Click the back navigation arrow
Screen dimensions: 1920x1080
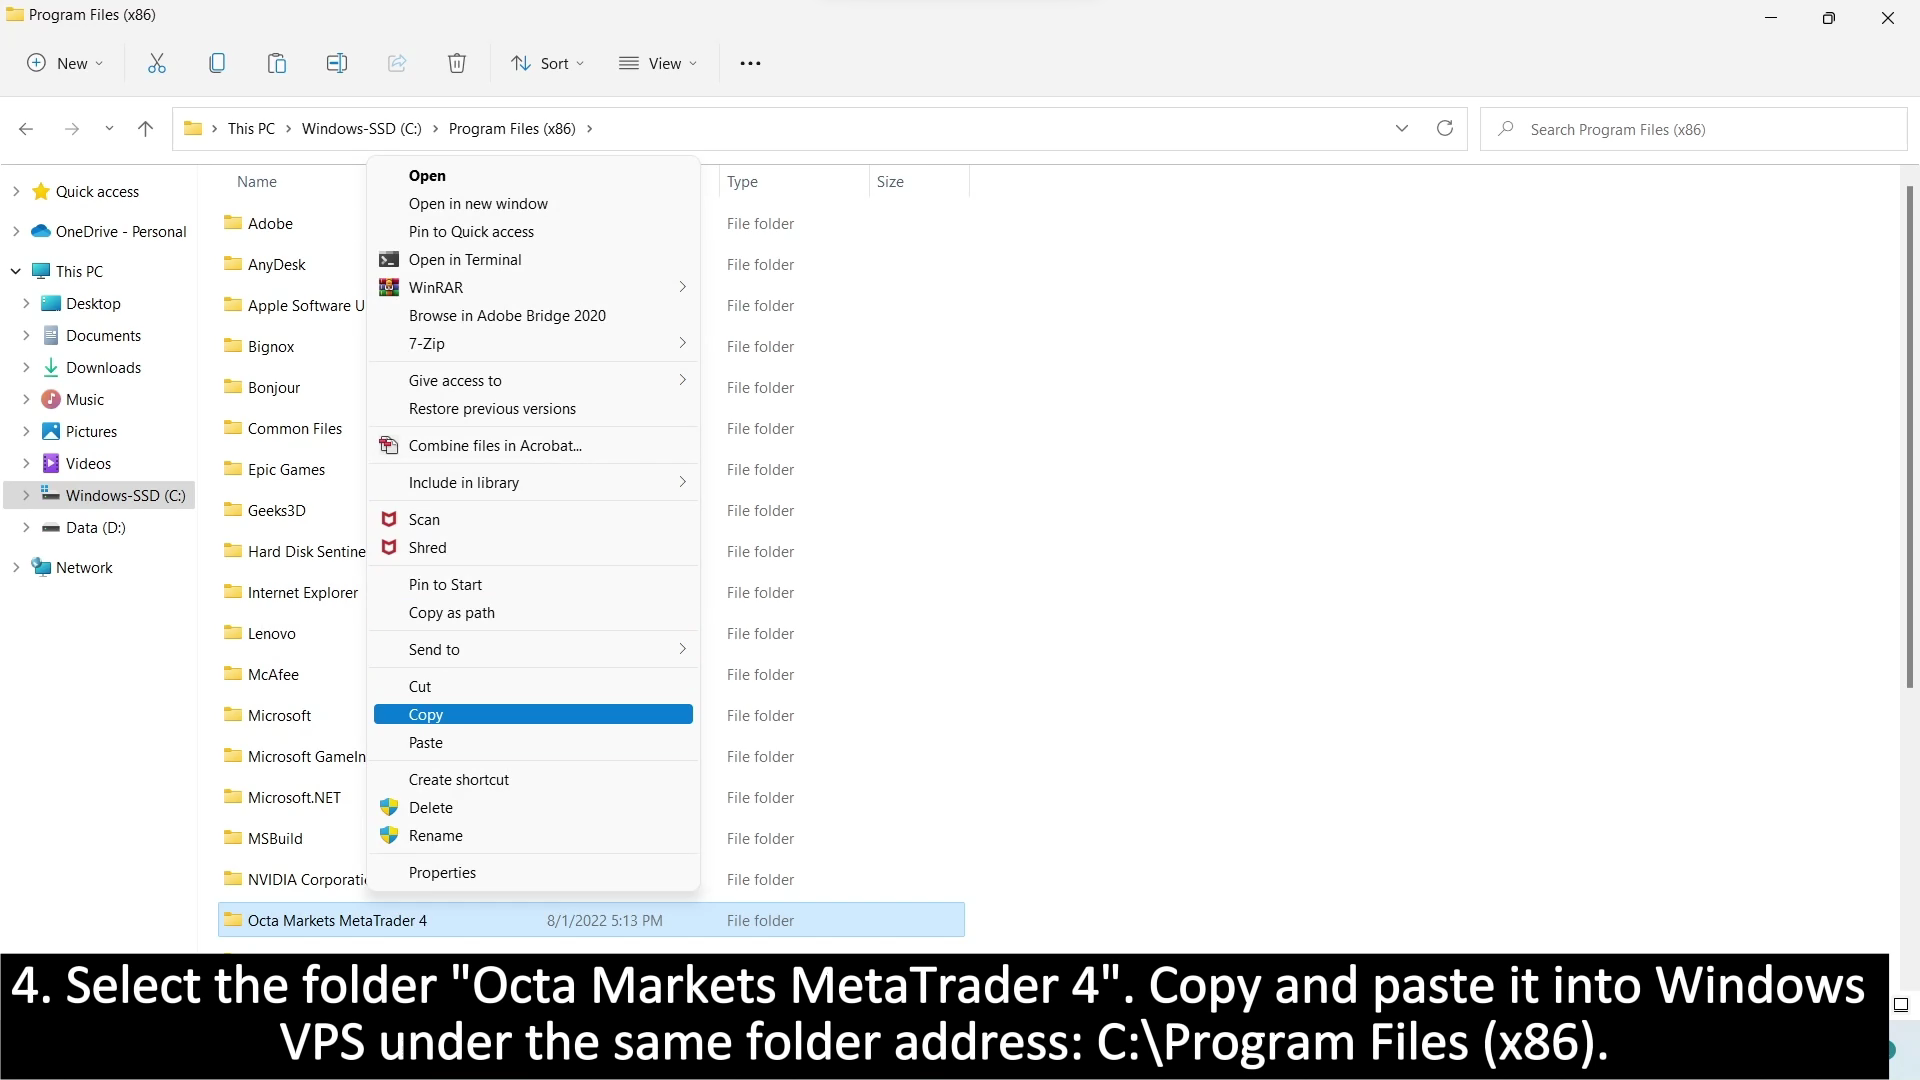point(25,128)
